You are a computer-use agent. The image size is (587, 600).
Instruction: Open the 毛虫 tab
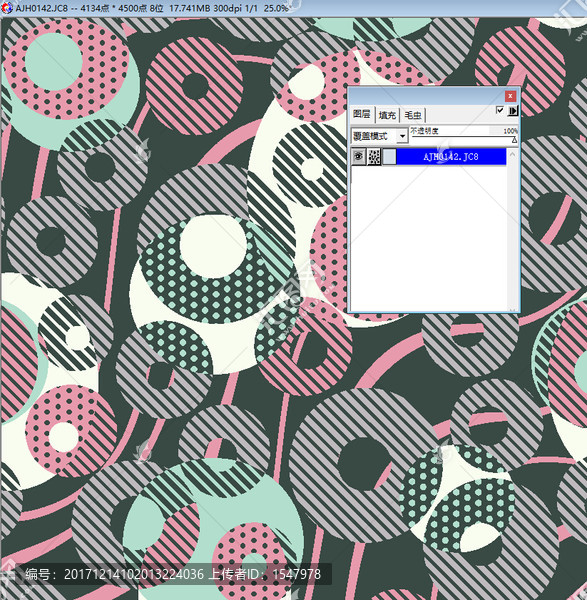(413, 115)
